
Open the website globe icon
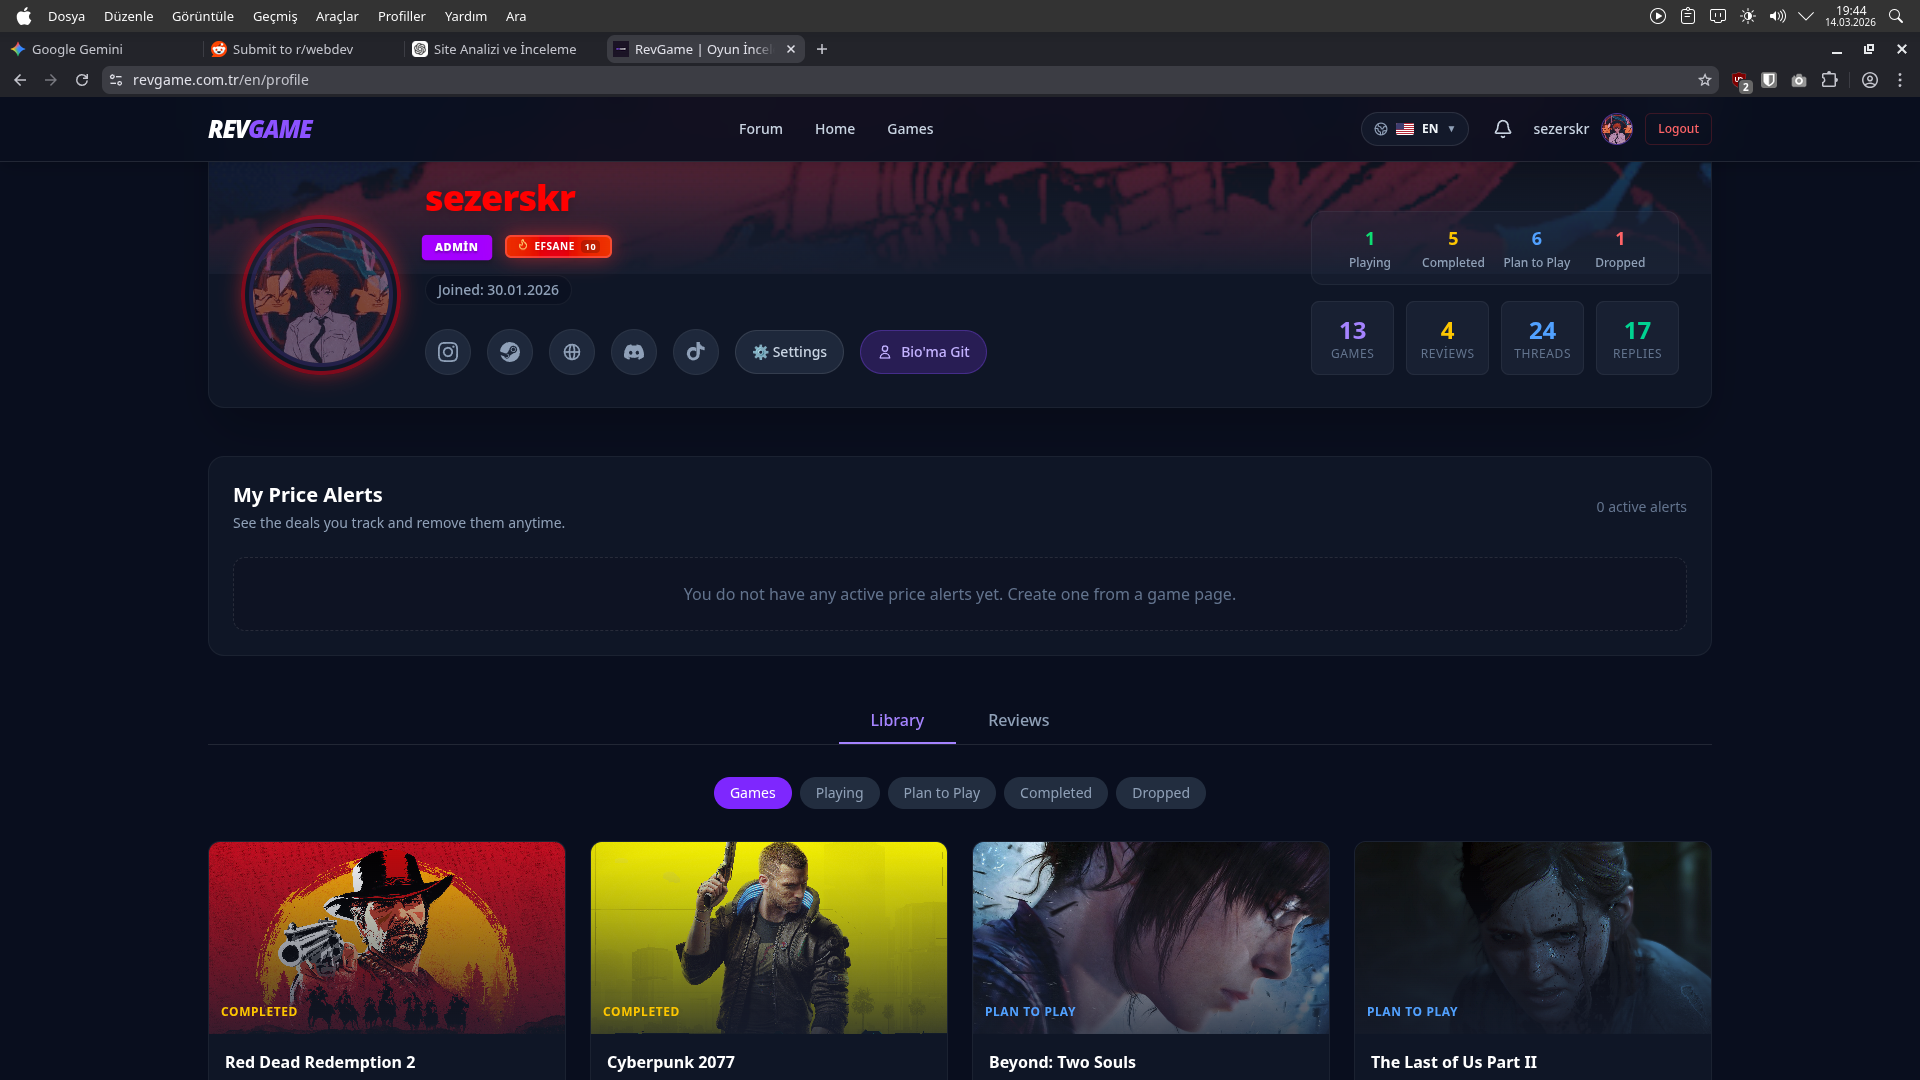click(571, 351)
